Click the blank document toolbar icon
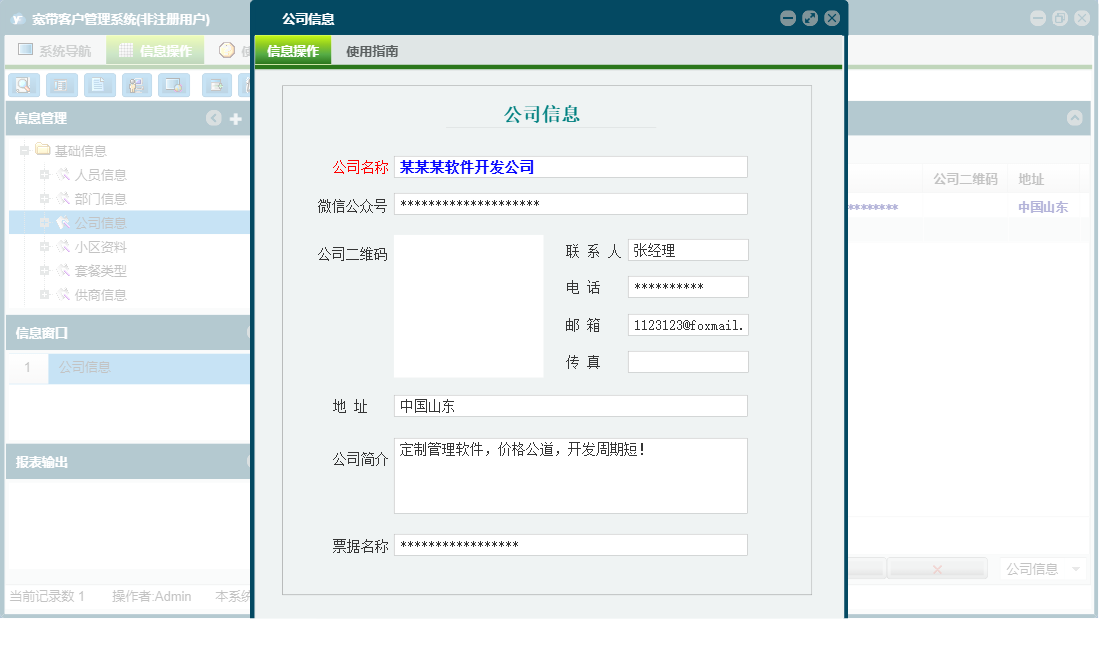Viewport: 1099px width, 665px height. [99, 85]
